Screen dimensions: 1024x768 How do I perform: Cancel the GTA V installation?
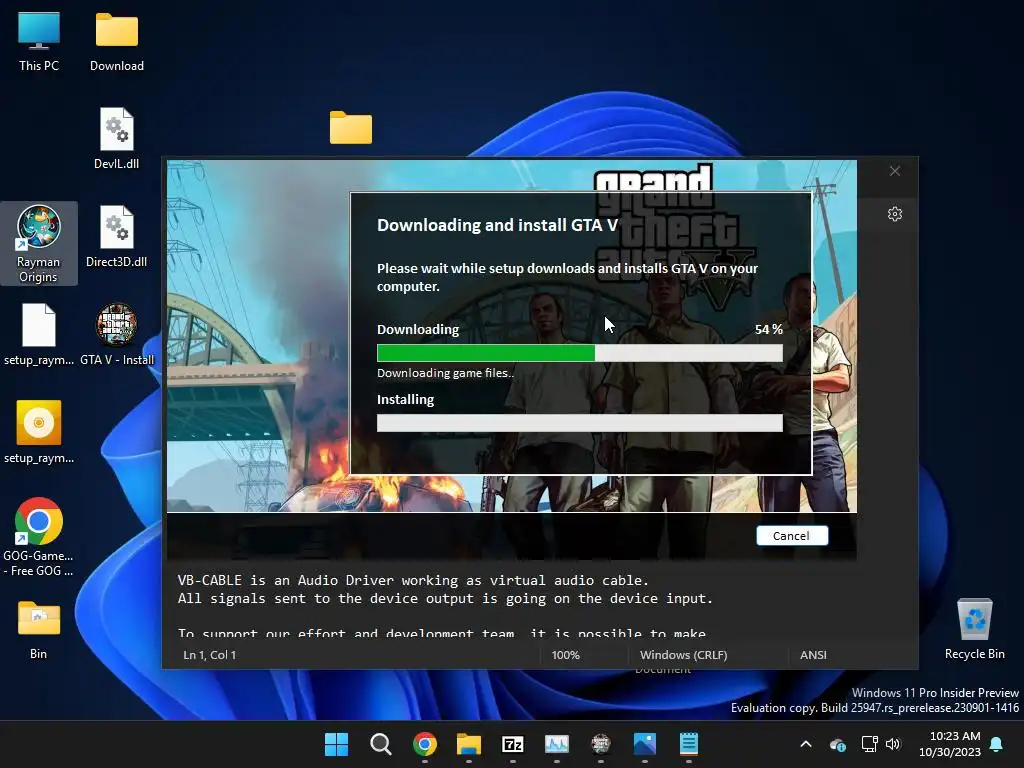click(792, 536)
